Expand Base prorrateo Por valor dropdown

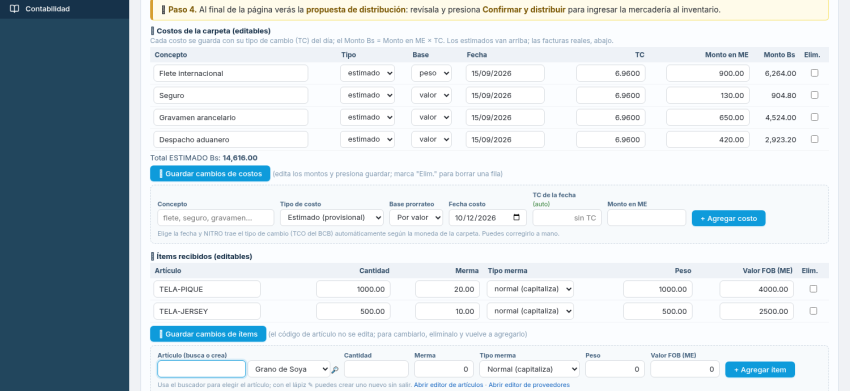coord(416,217)
